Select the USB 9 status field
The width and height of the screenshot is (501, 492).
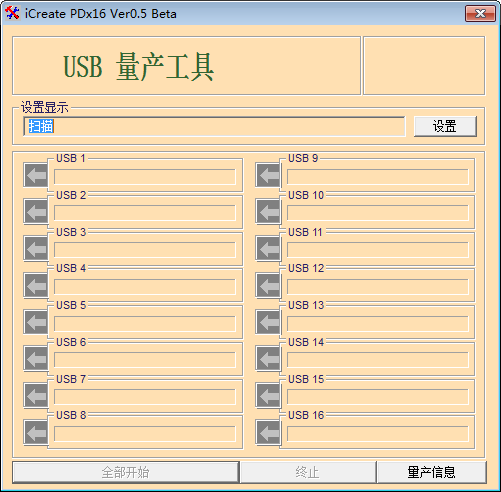tap(378, 177)
